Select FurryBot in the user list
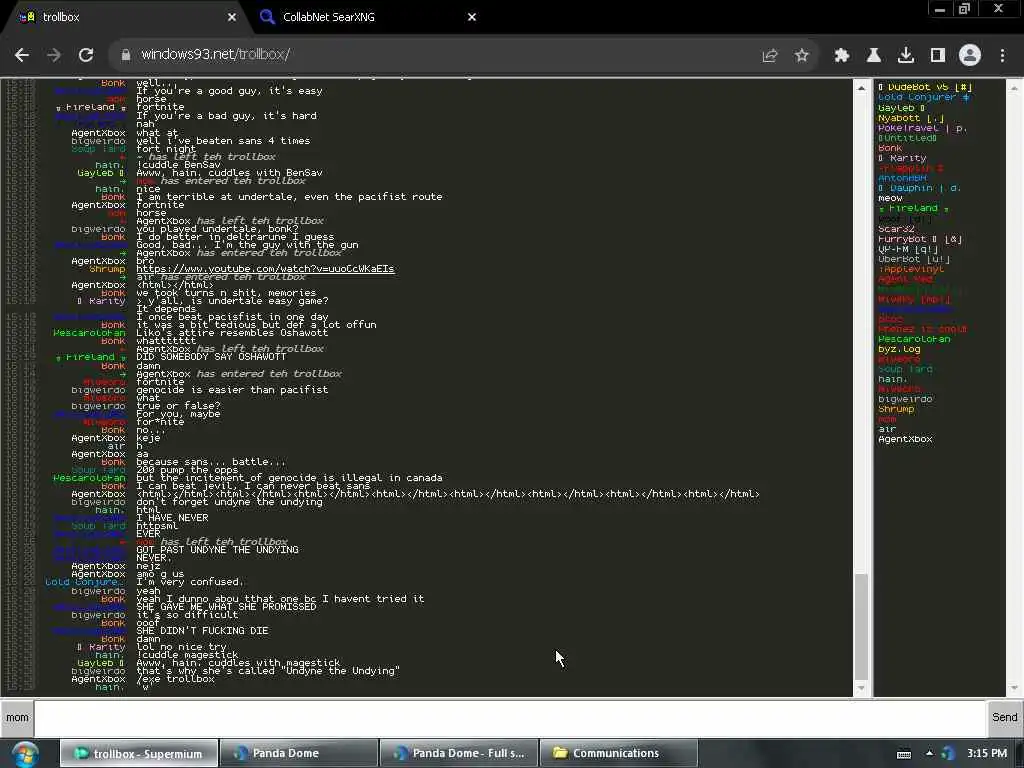1024x768 pixels. (x=920, y=239)
